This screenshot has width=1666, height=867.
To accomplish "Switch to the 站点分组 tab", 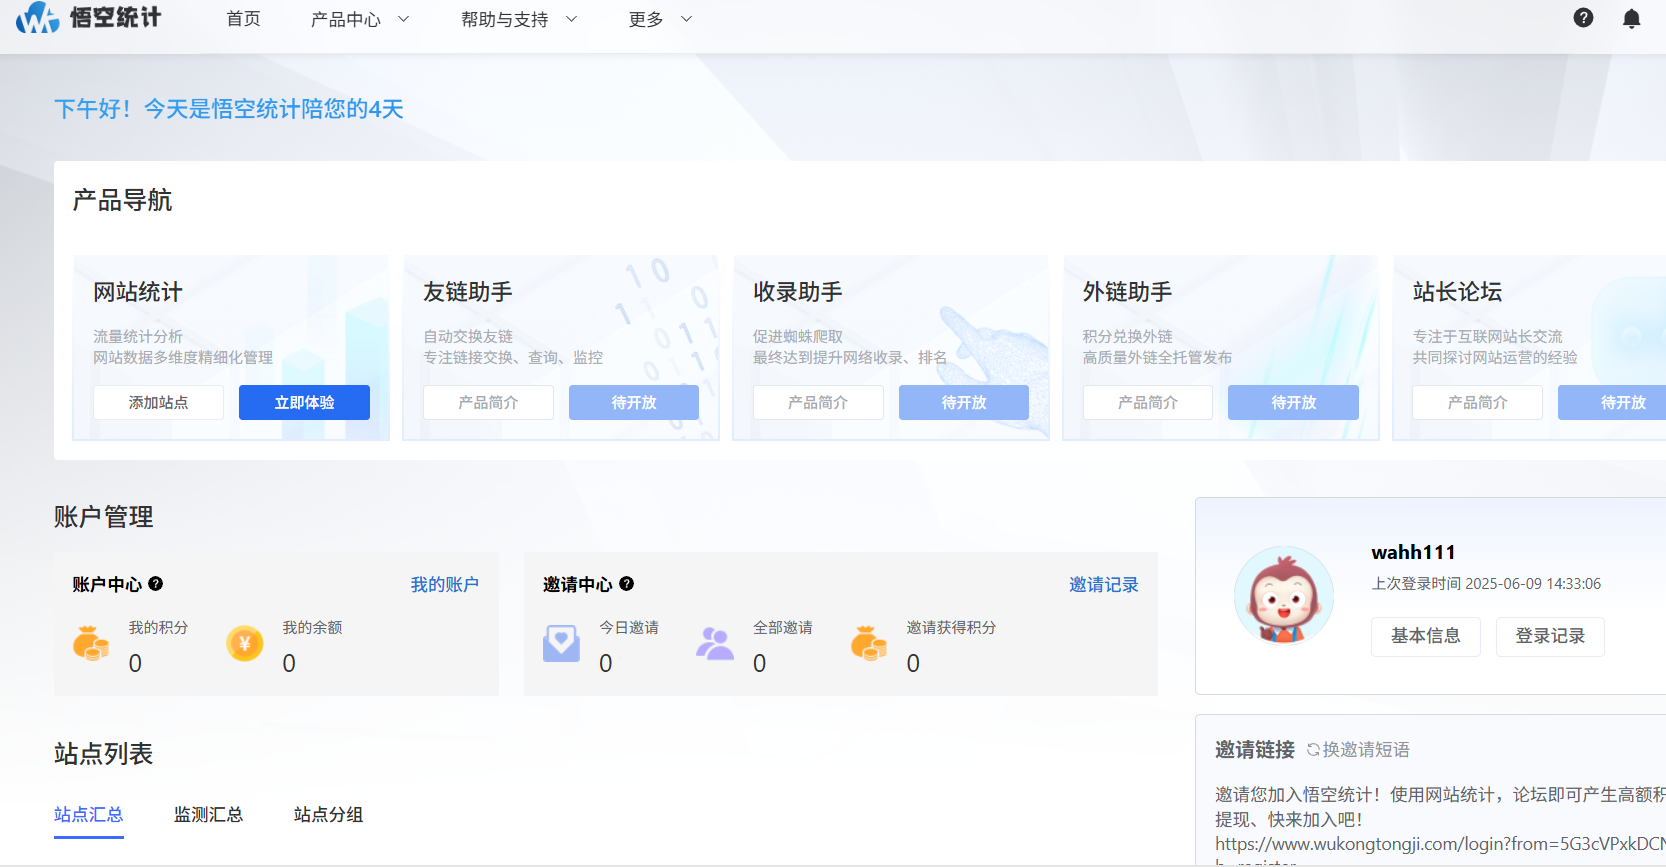I will (328, 815).
